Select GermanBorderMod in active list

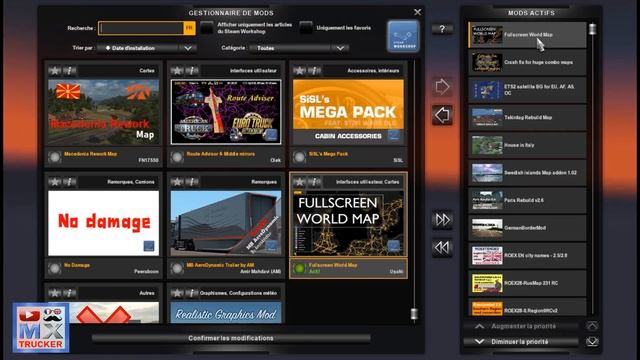coord(527,228)
